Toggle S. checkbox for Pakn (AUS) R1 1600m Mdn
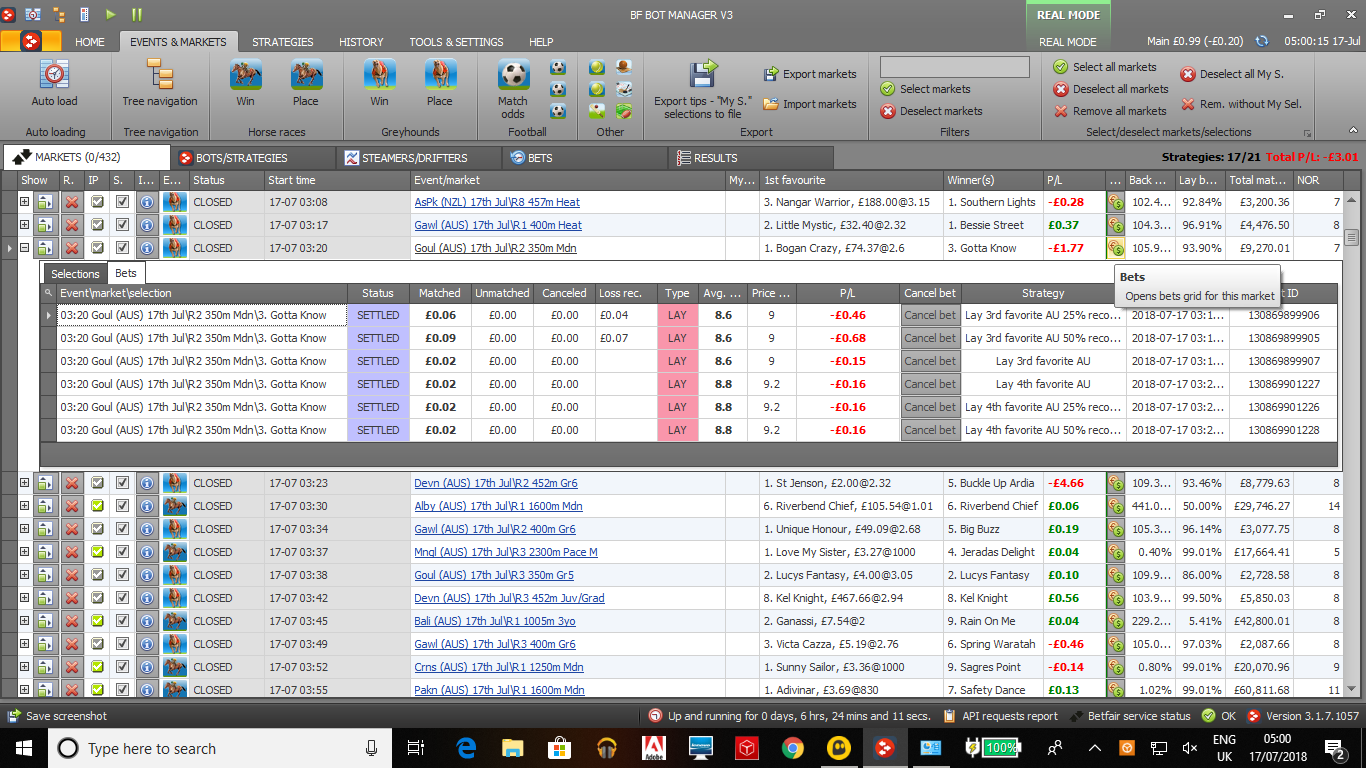1366x768 pixels. coord(122,690)
